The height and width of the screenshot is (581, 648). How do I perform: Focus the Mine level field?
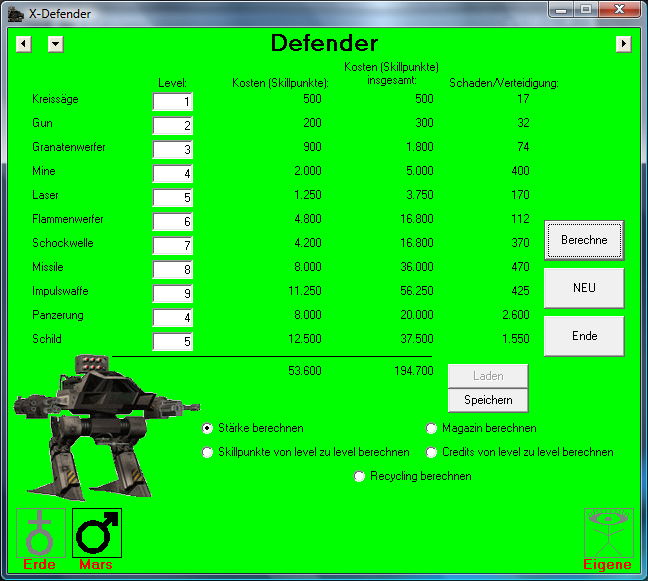coord(172,173)
